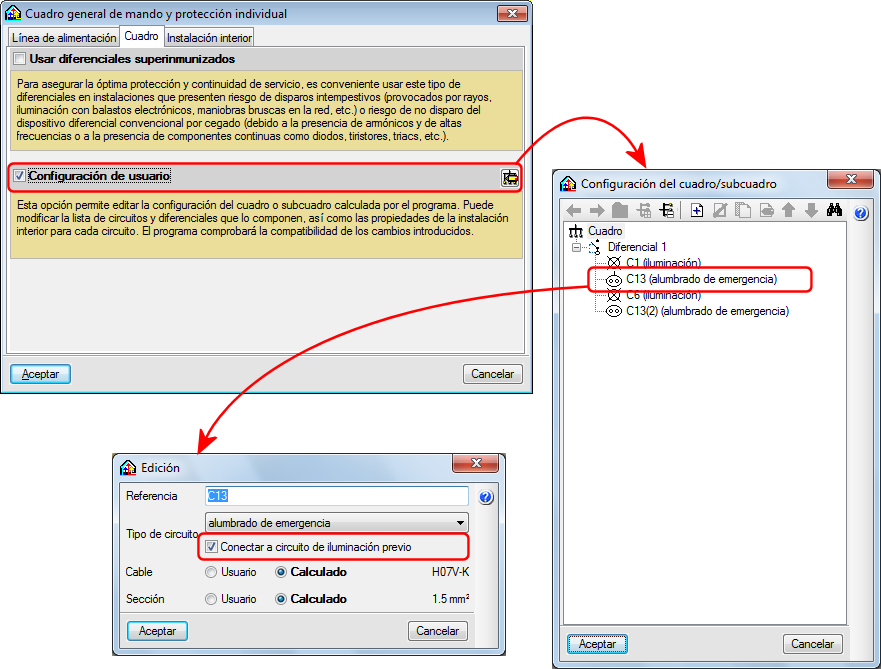The height and width of the screenshot is (669, 881).
Task: Click Cancelar in the Configuración del cuadro/subcuadro window
Action: [812, 644]
